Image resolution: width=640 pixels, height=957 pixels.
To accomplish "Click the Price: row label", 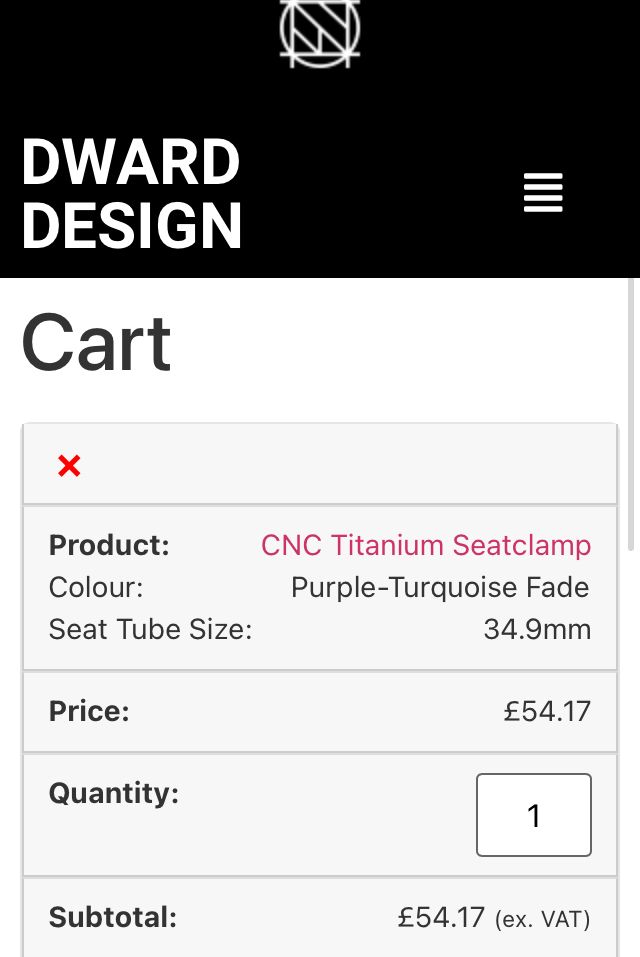I will [89, 711].
